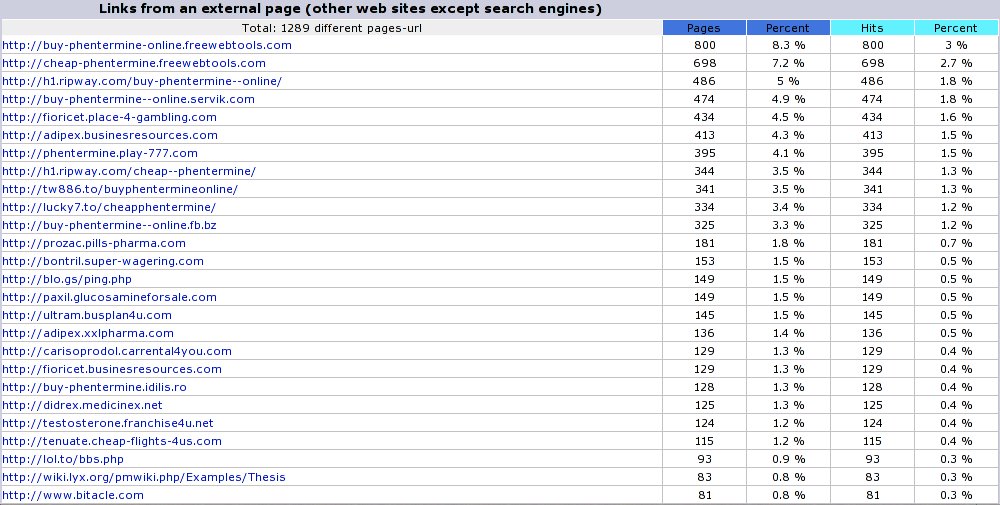Open the phentermine.play-777.com link
Screen dimensions: 1000x505
point(99,153)
